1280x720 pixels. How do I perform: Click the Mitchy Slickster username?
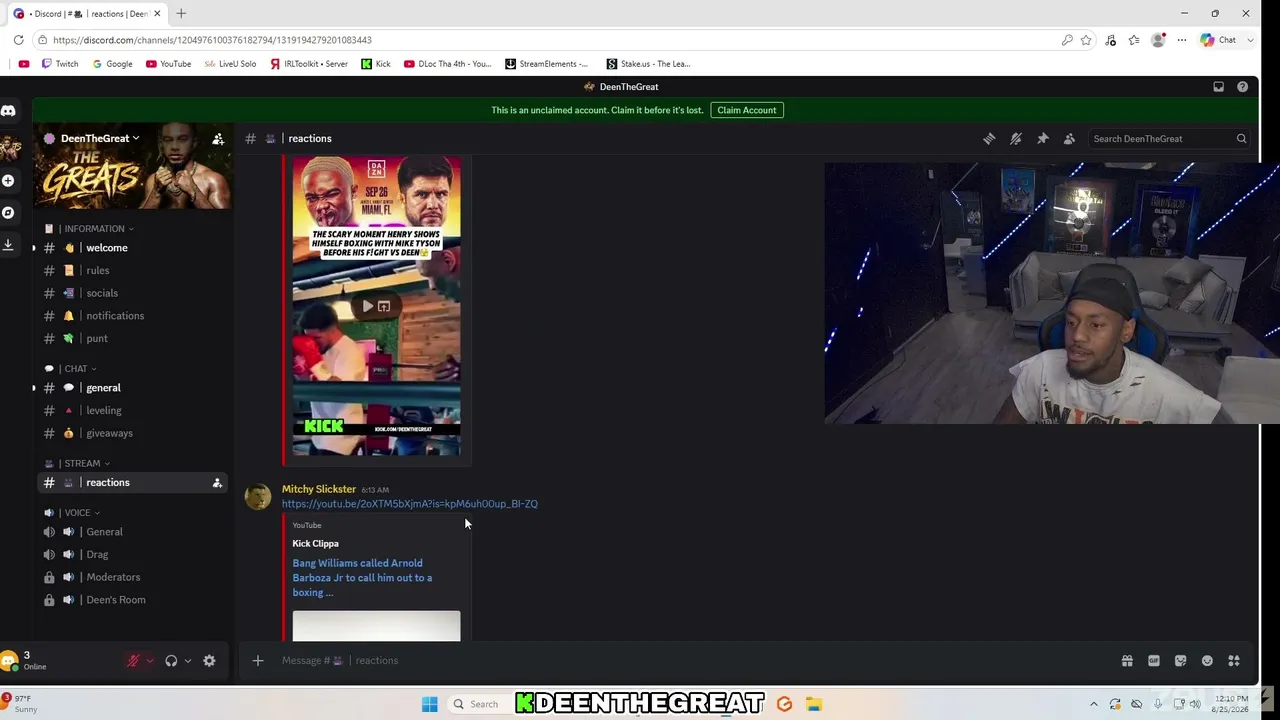tap(319, 489)
